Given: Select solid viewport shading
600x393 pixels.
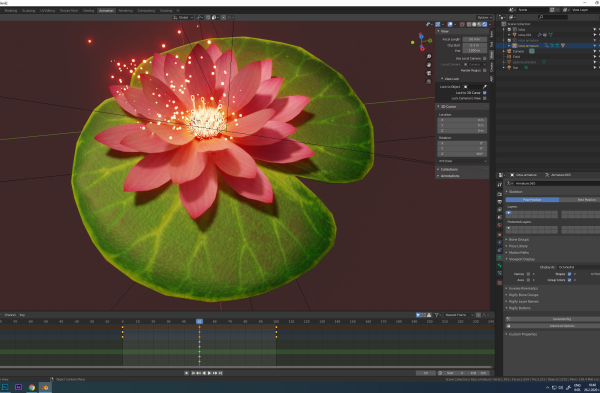Looking at the screenshot, I should [474, 24].
